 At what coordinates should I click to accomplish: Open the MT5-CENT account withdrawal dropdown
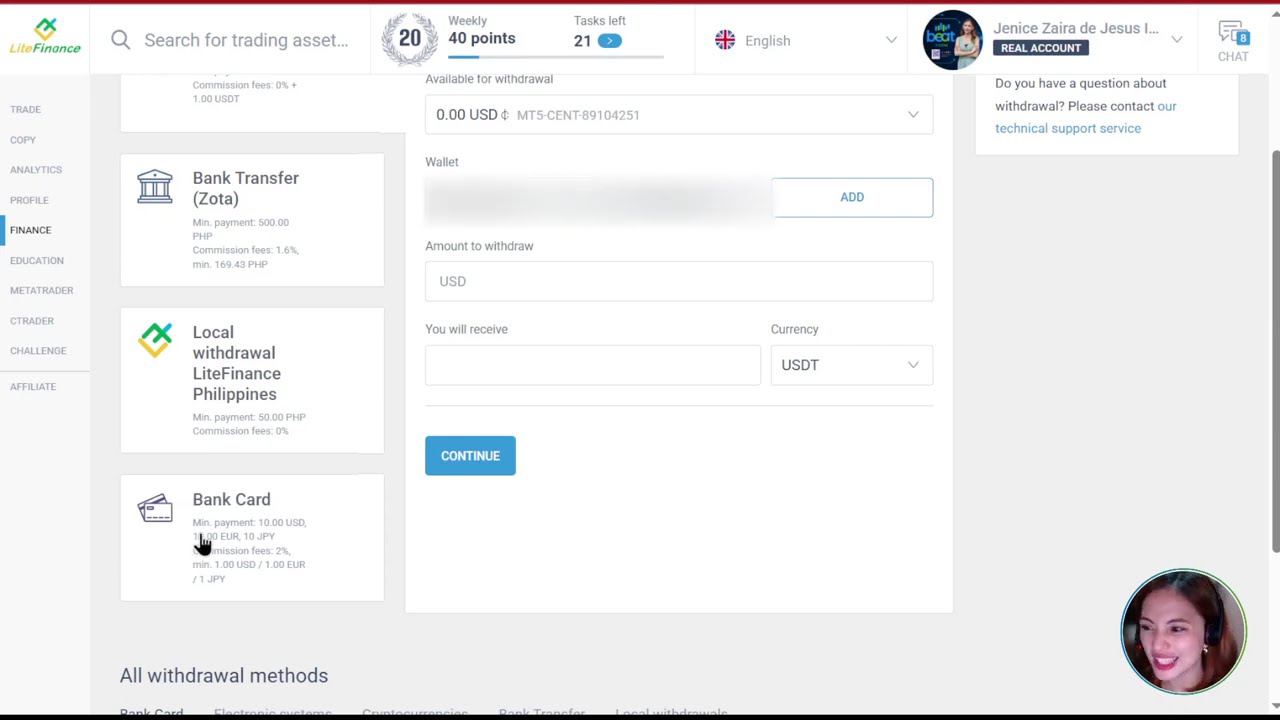679,115
